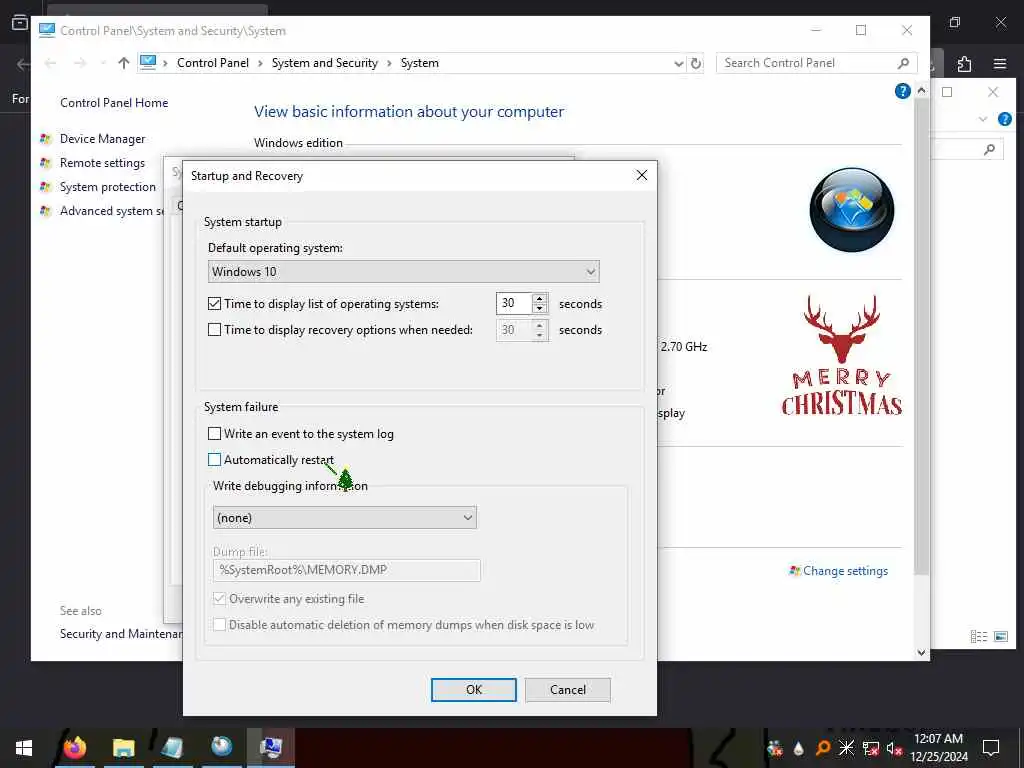Viewport: 1024px width, 768px height.
Task: Go to Control Panel Home
Action: click(x=114, y=103)
